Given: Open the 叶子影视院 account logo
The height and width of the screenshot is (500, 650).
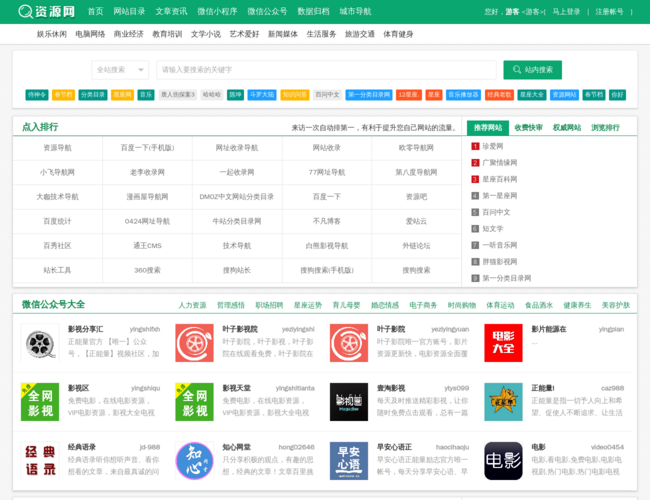Looking at the screenshot, I should 194,343.
